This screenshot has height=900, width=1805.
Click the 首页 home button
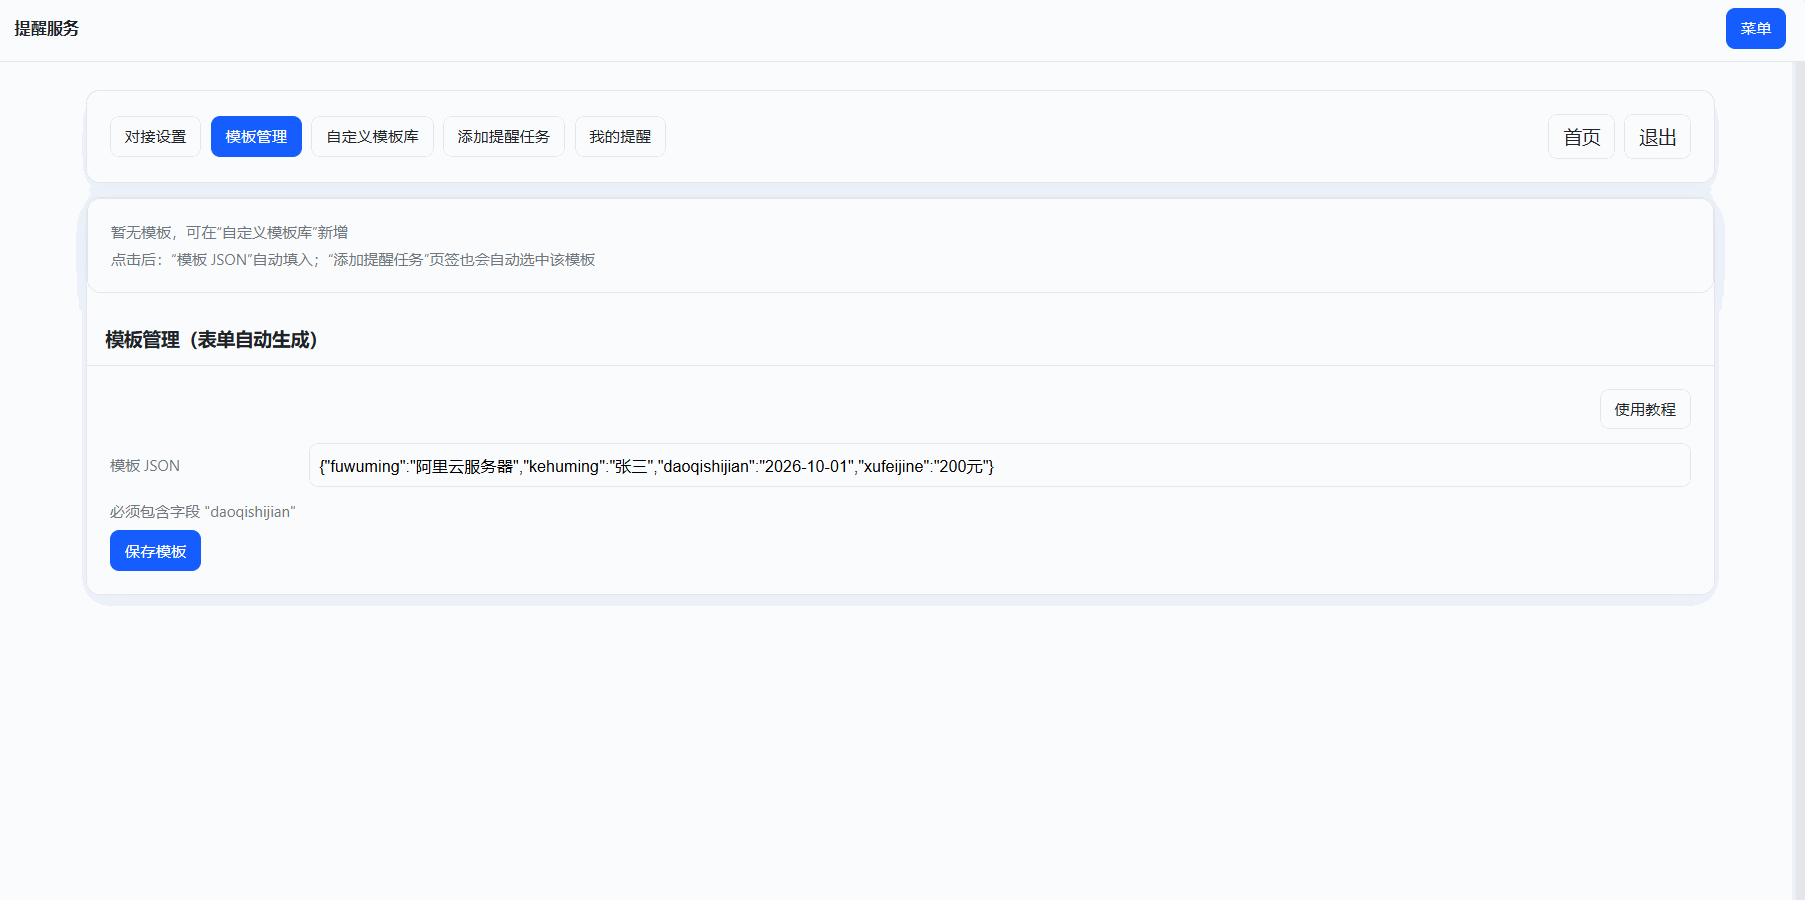pos(1581,137)
